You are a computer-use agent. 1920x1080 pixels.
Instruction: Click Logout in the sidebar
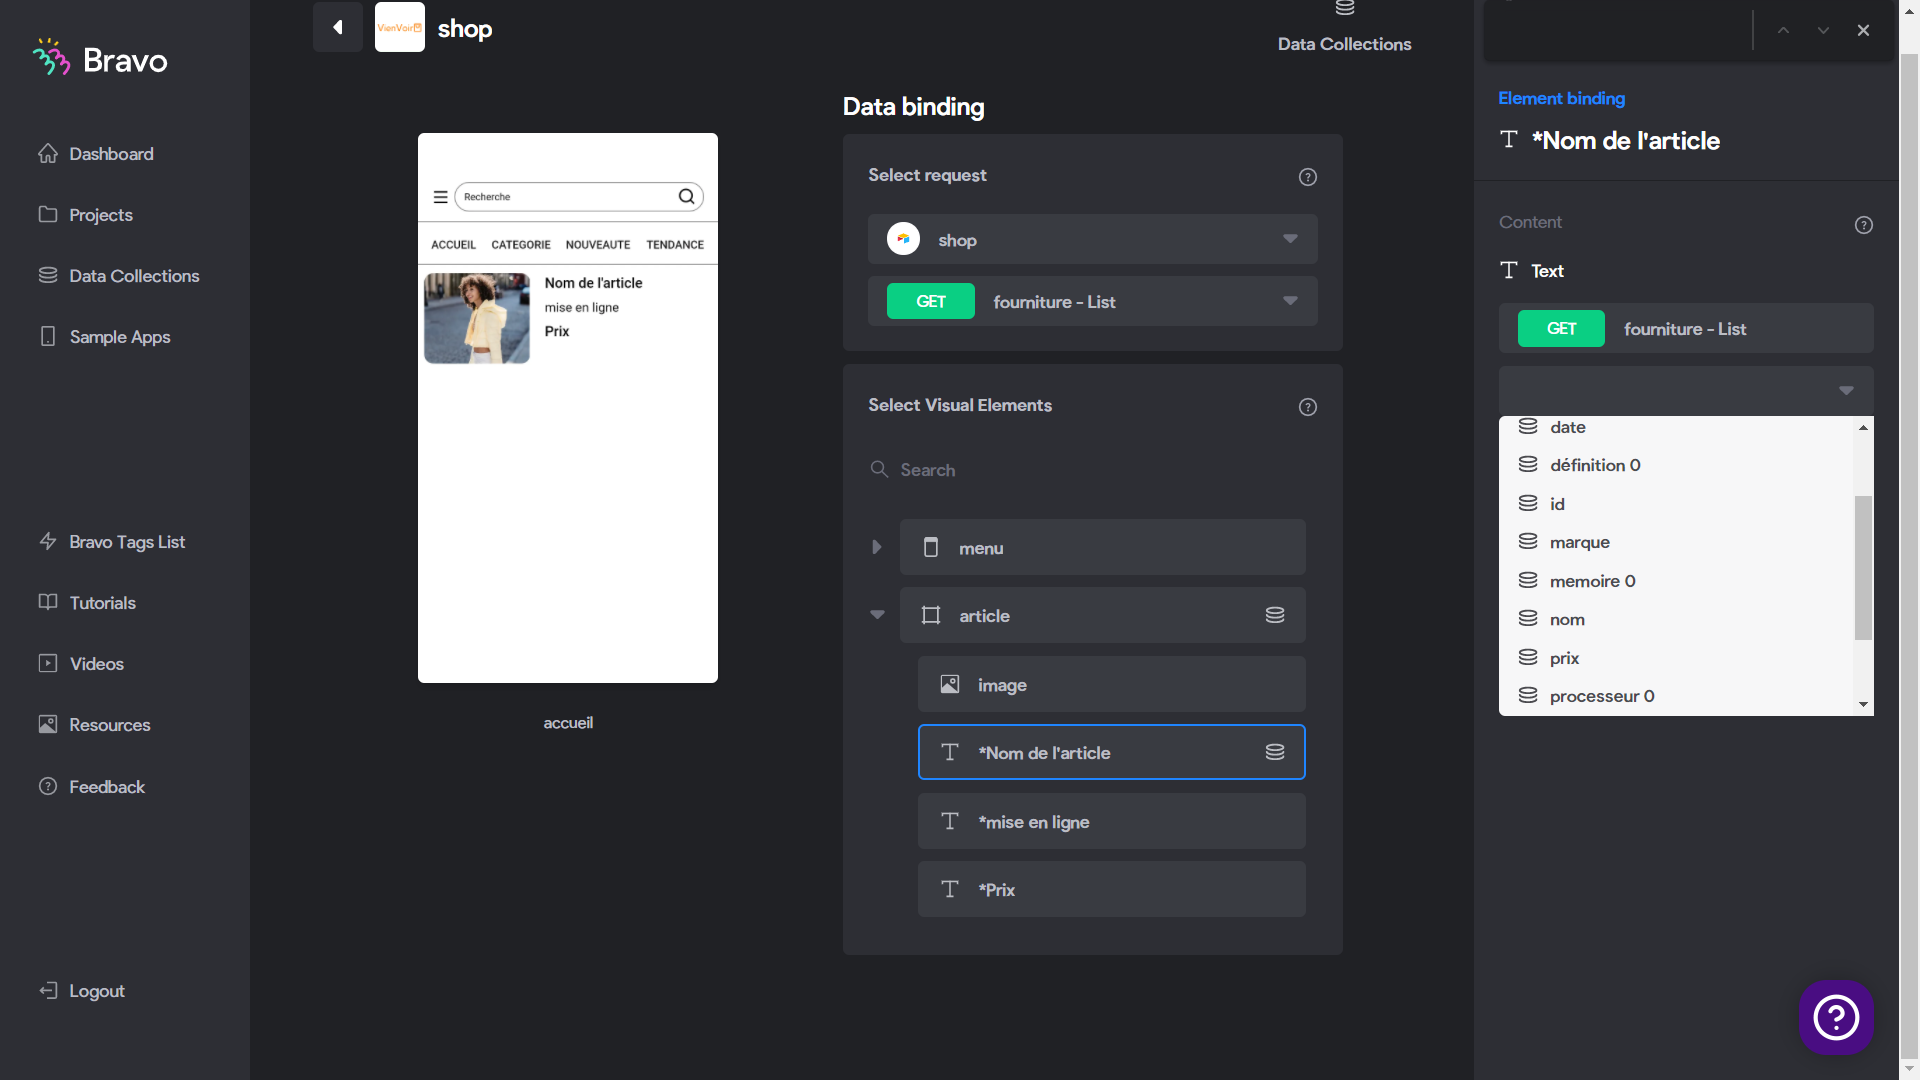[x=96, y=991]
